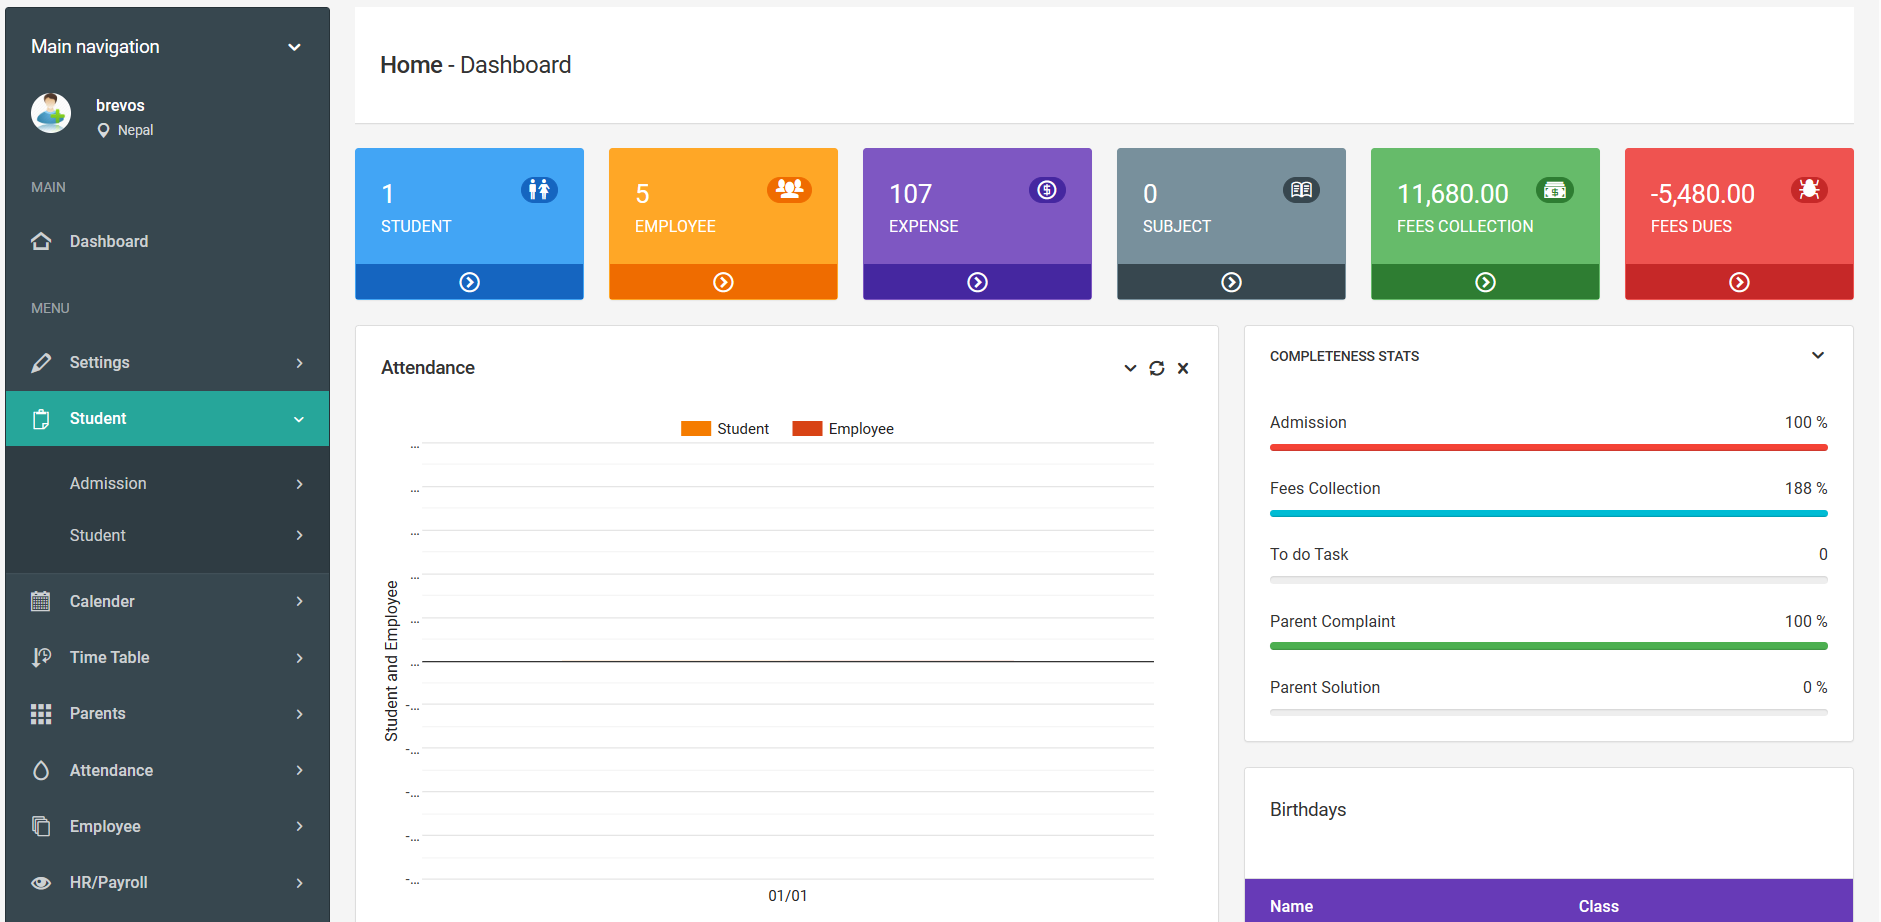Refresh the Attendance chart panel

coord(1157,368)
